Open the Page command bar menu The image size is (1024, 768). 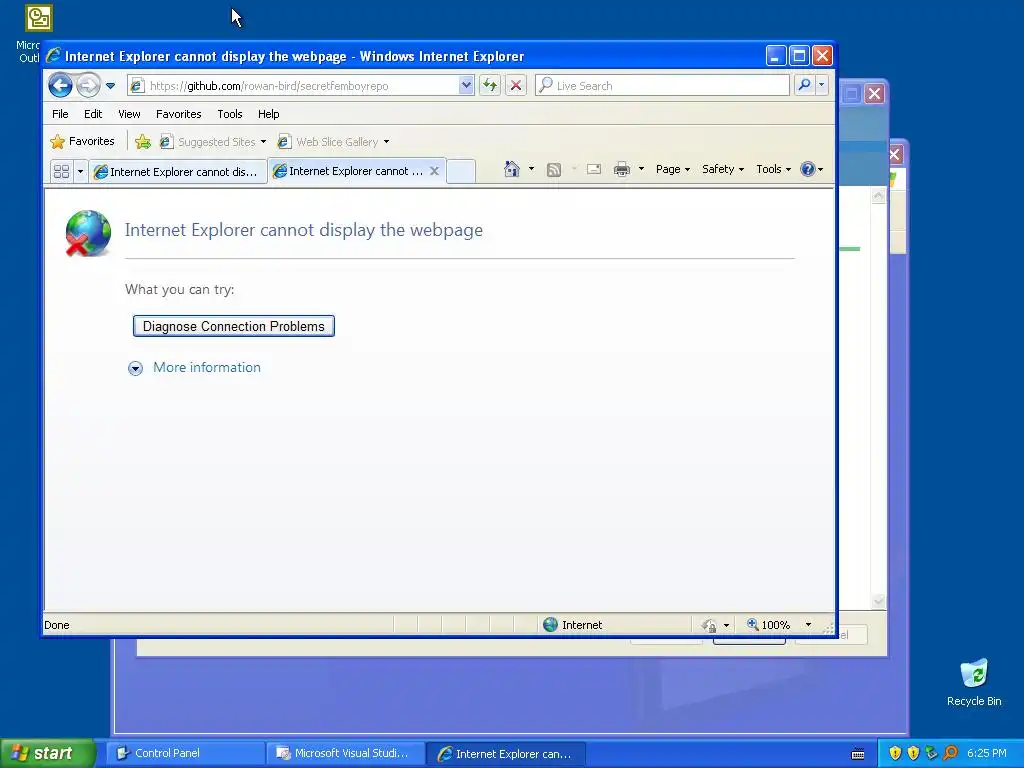[673, 169]
